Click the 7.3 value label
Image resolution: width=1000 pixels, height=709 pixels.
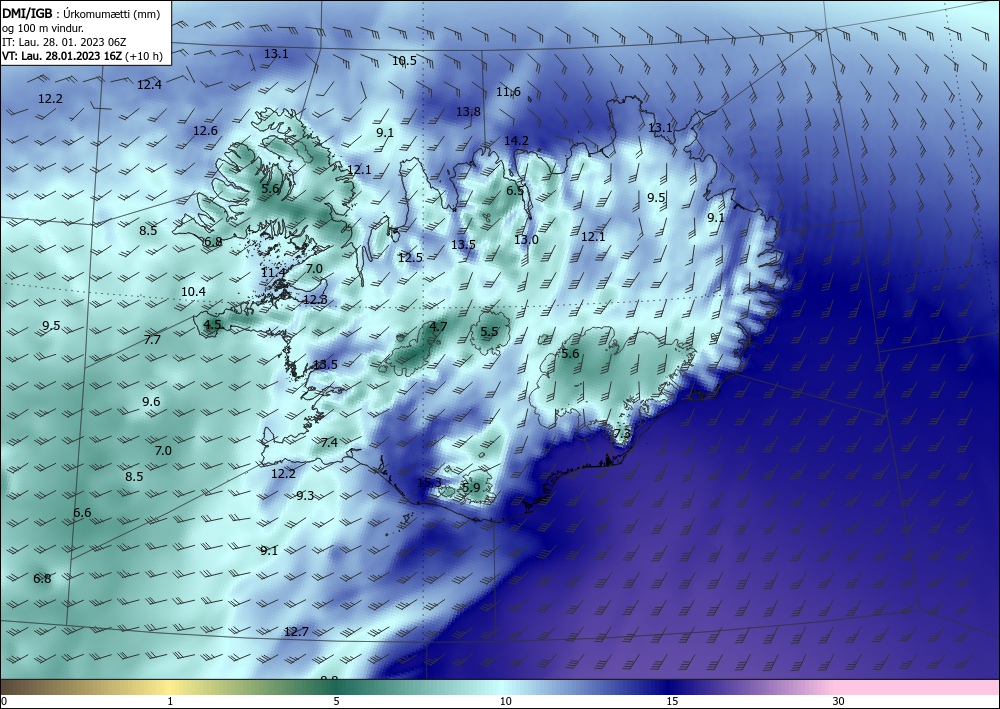point(622,434)
